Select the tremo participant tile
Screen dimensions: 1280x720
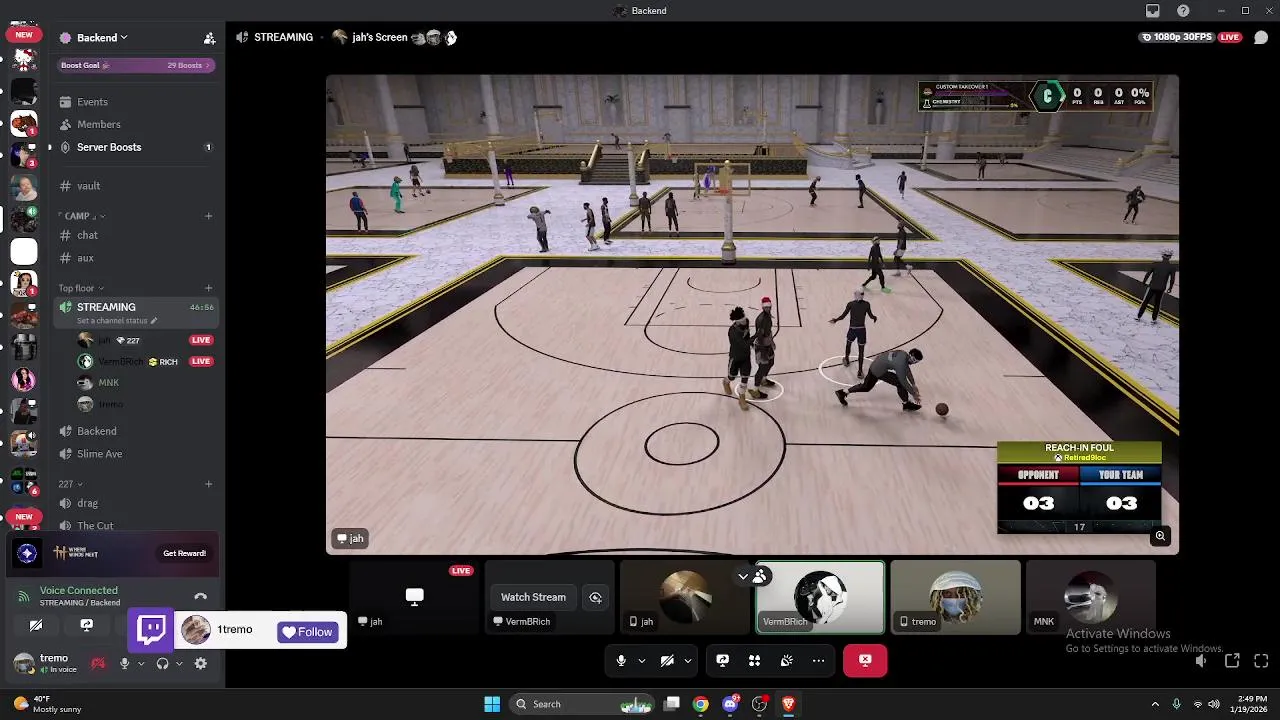pos(955,597)
